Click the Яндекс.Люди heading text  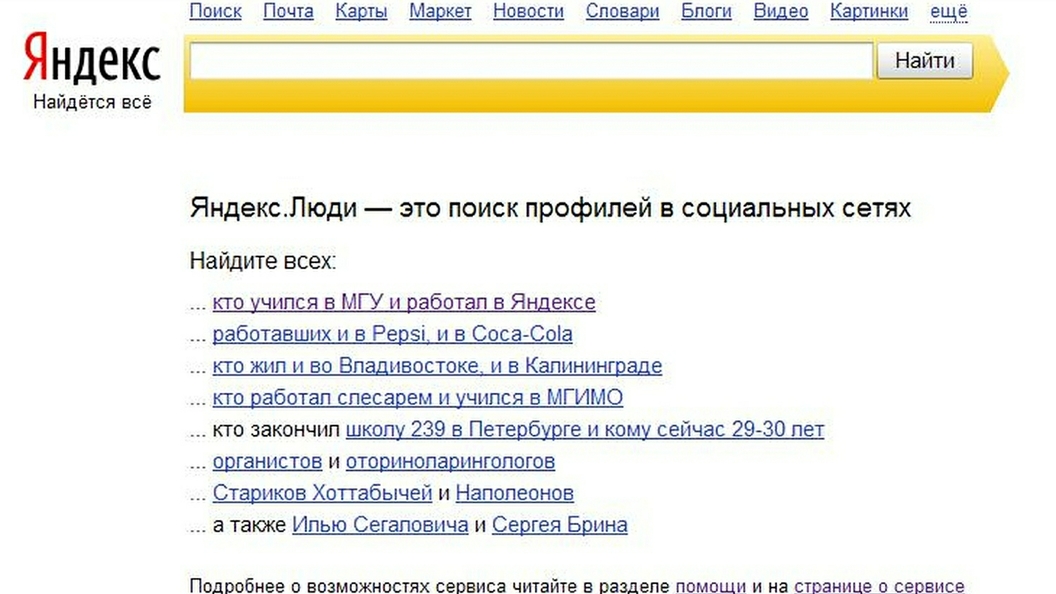click(550, 208)
